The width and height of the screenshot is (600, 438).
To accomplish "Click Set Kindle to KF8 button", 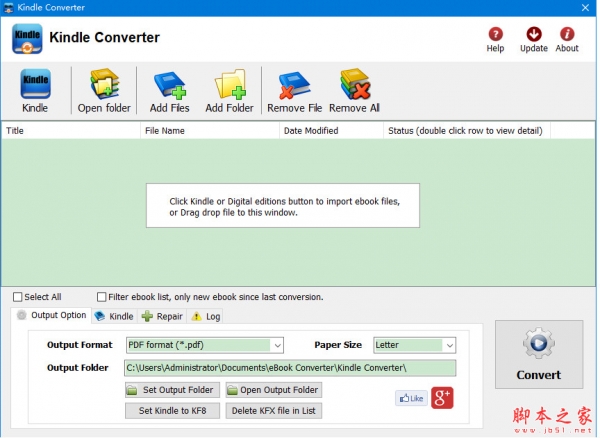I will pos(172,410).
